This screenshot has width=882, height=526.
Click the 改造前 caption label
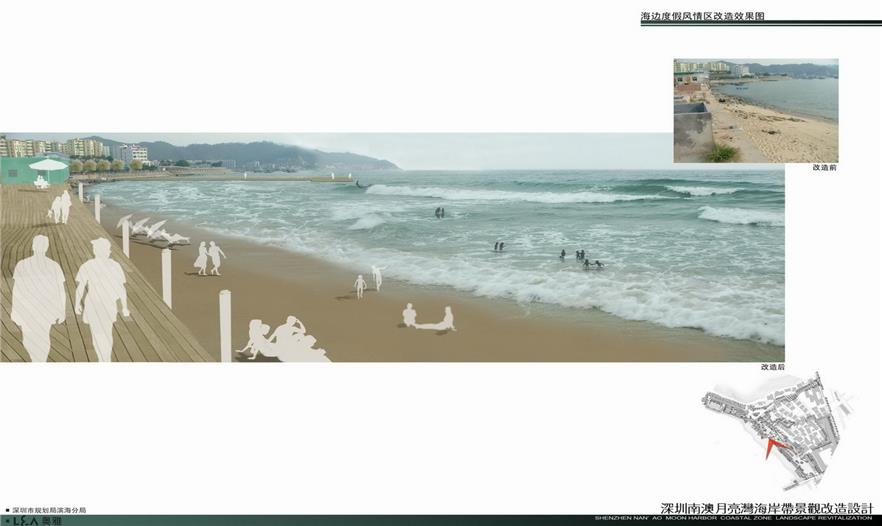(x=825, y=168)
